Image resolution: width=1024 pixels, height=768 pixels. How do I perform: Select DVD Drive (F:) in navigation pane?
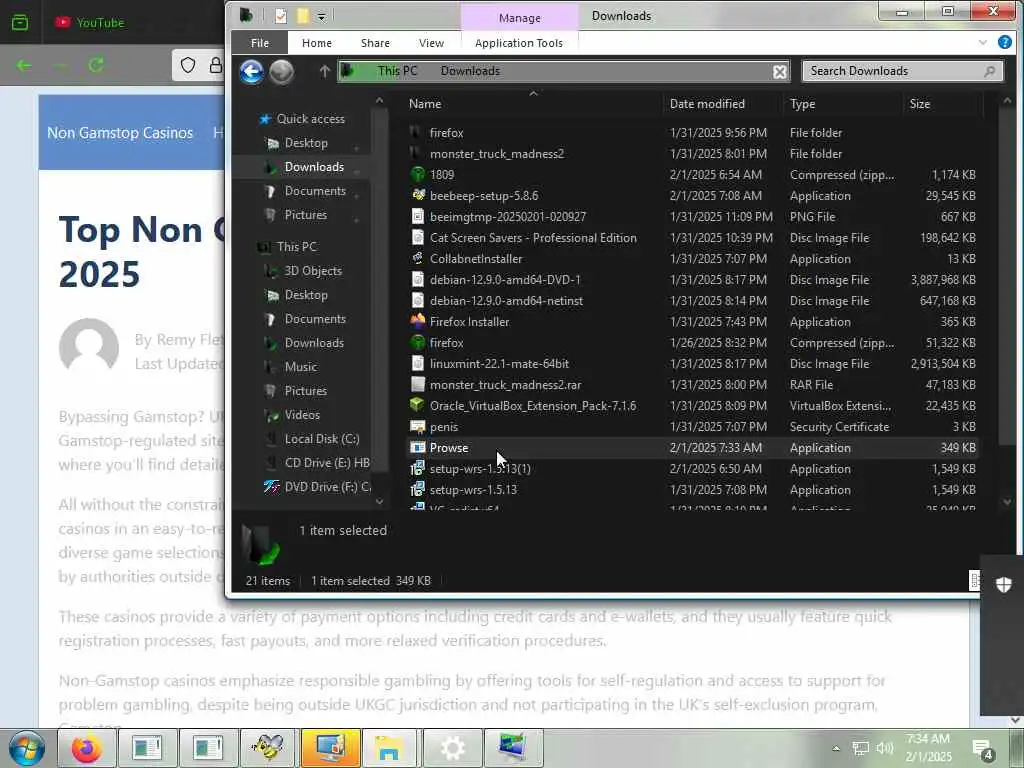point(327,487)
